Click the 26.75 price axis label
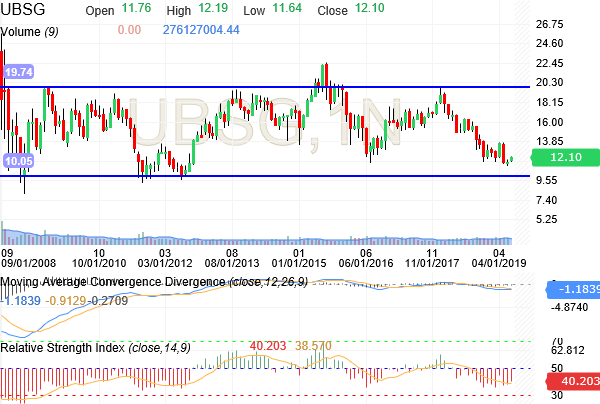 [x=549, y=24]
